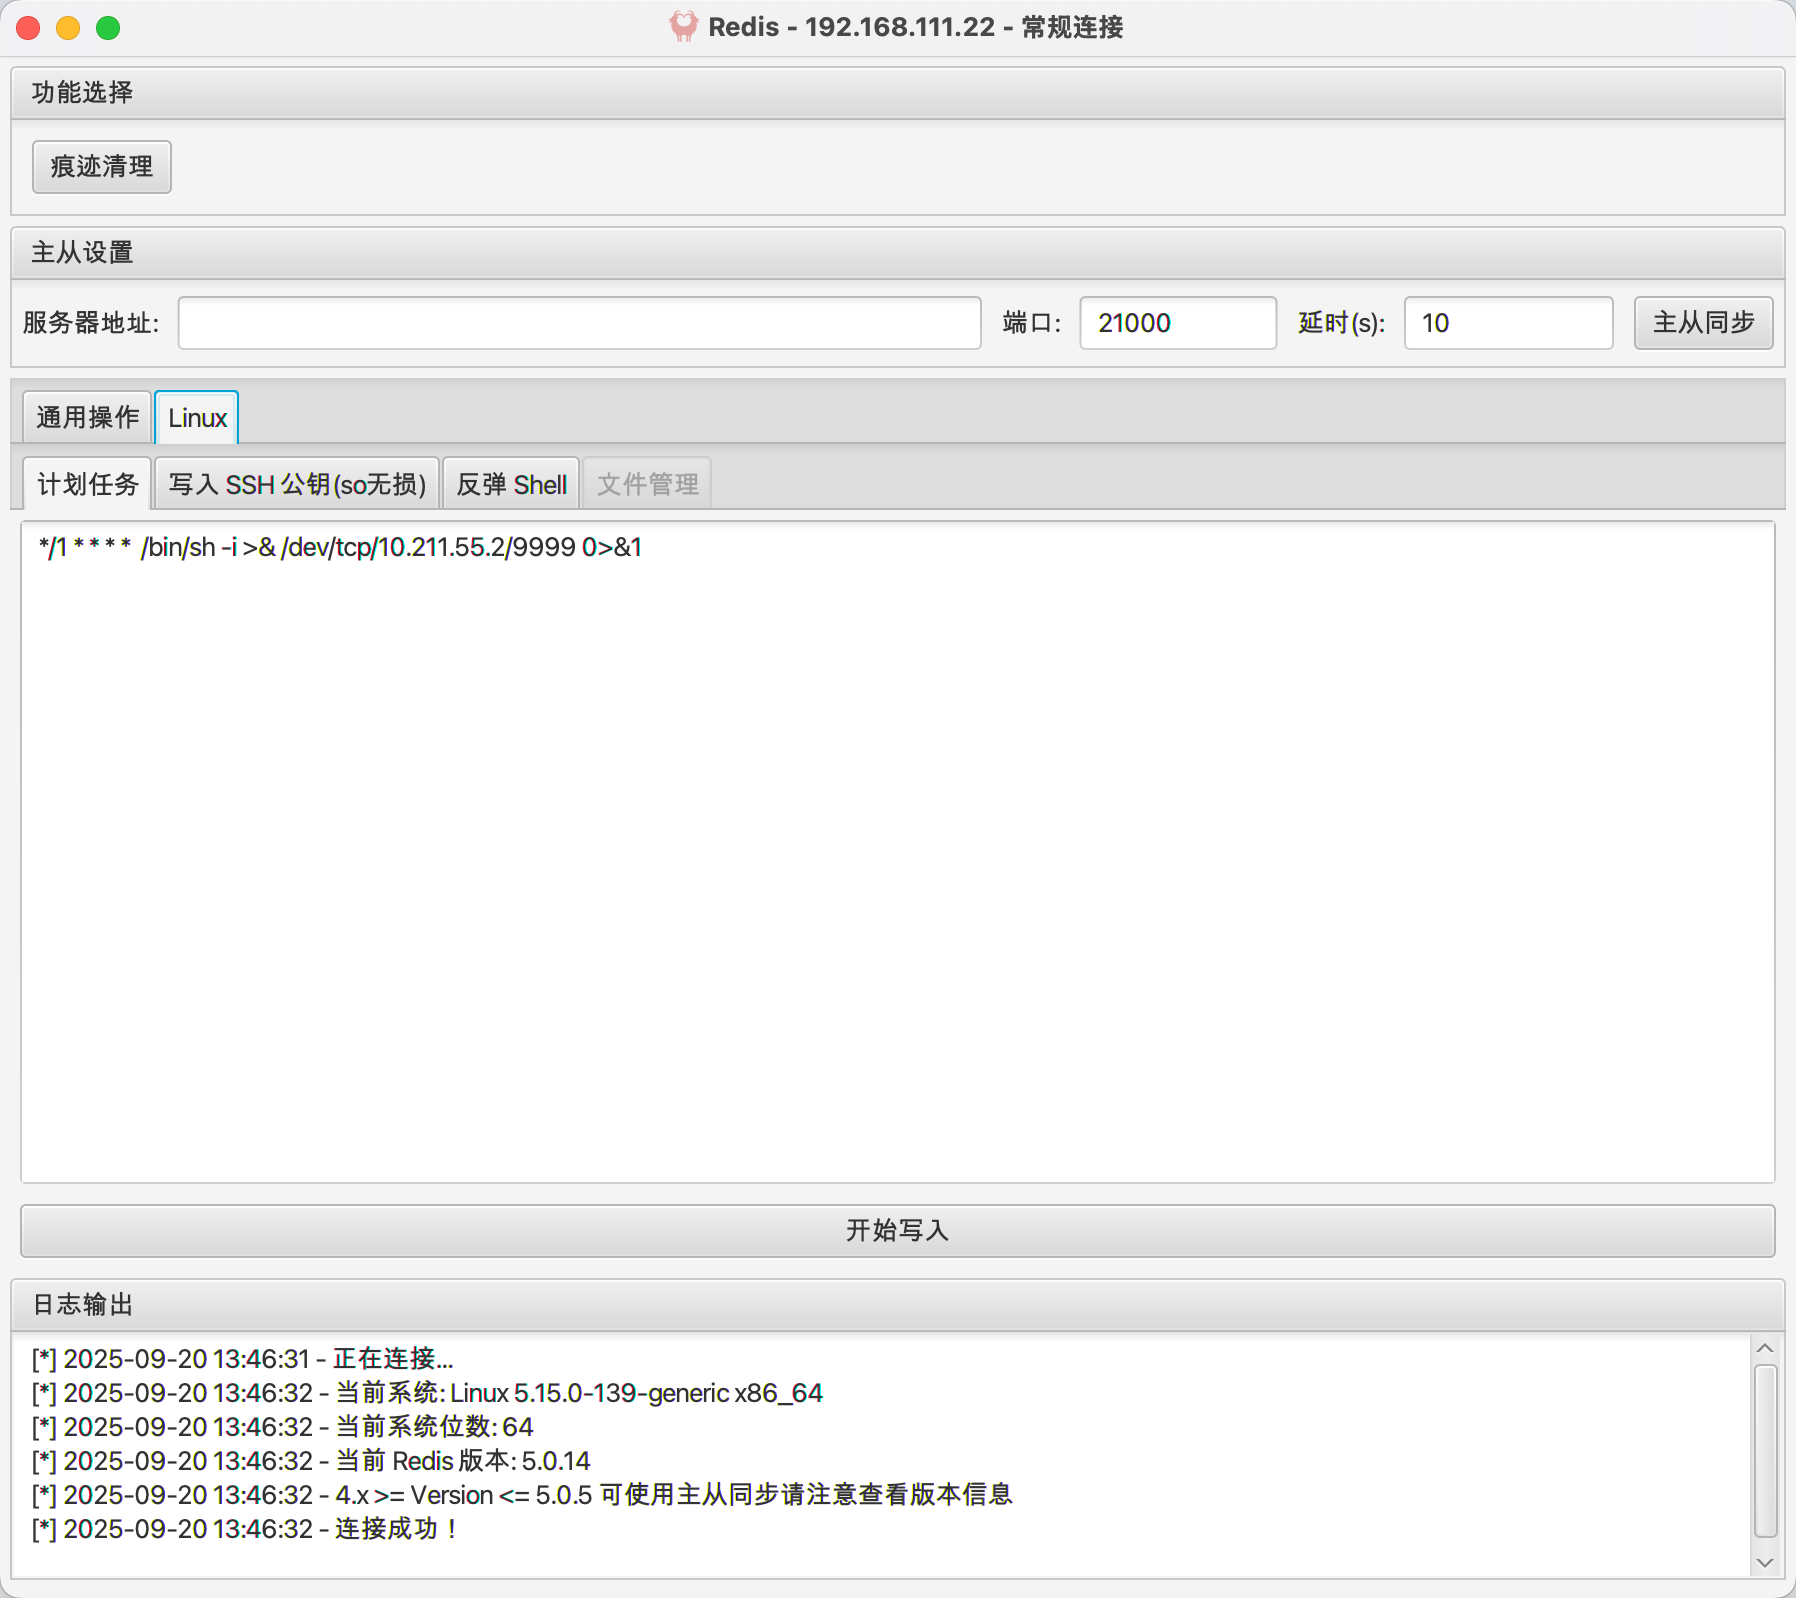The width and height of the screenshot is (1796, 1598).
Task: Switch to the 反弹 Shell tab
Action: [x=511, y=484]
